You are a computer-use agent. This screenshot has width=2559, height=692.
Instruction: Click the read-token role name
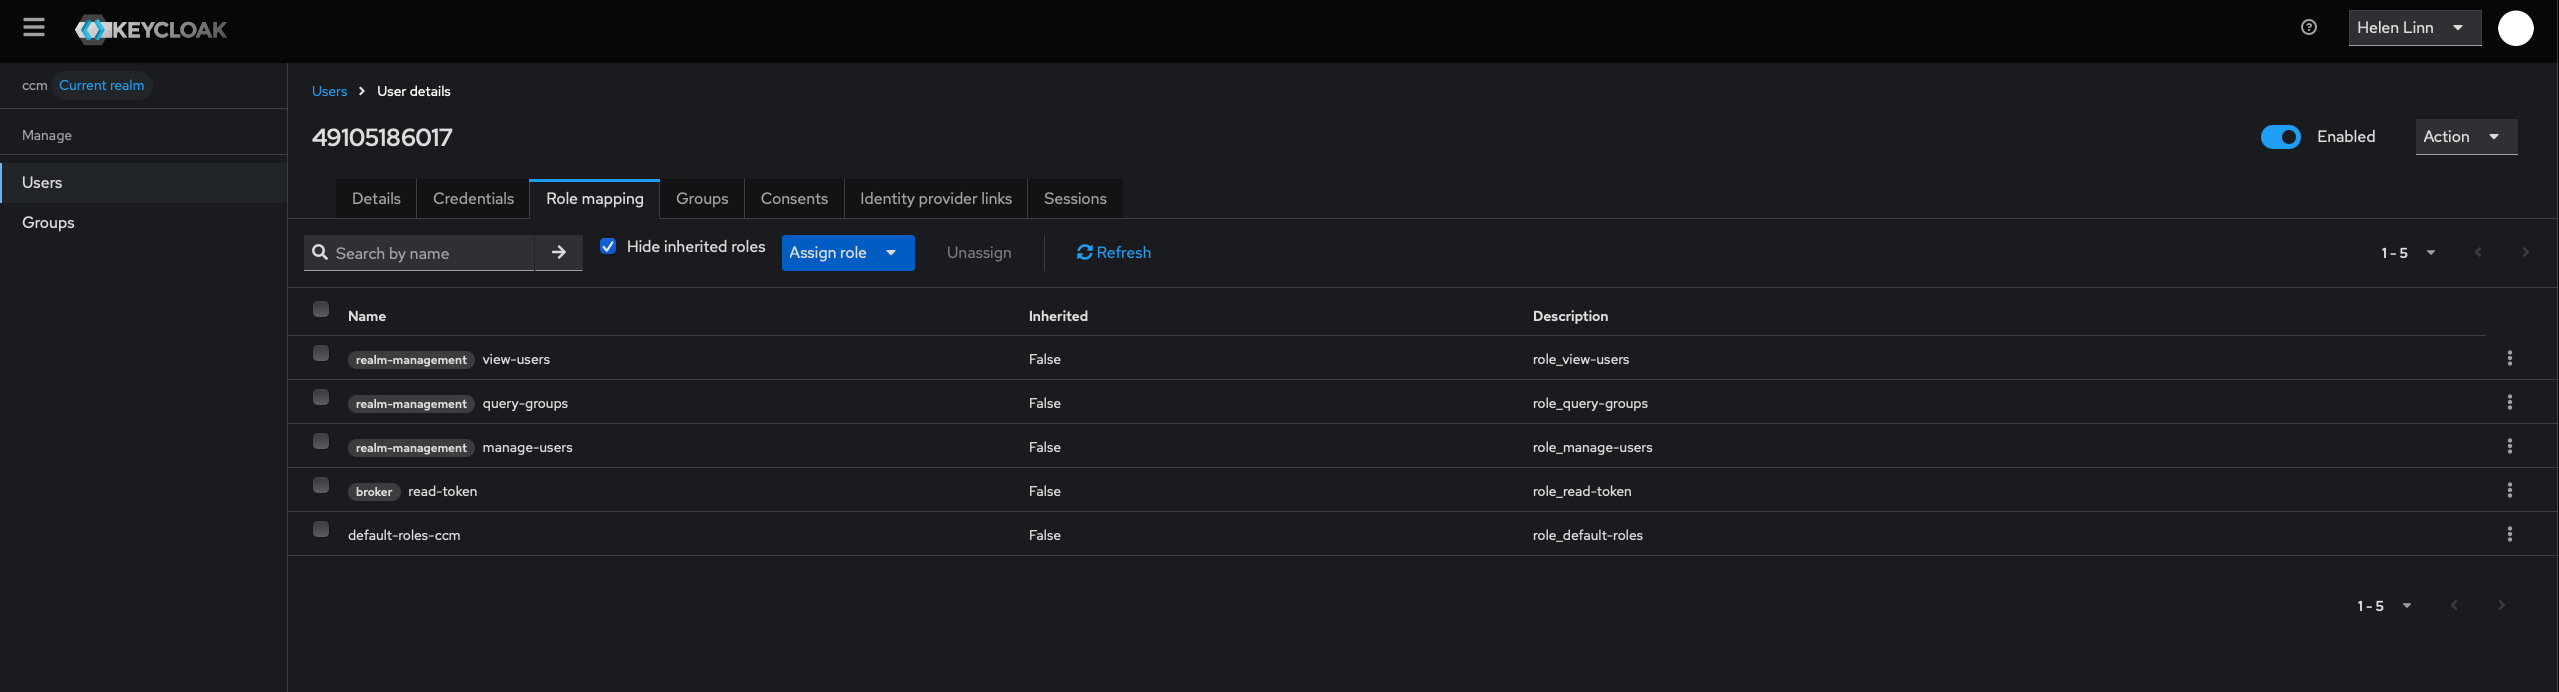coord(442,492)
